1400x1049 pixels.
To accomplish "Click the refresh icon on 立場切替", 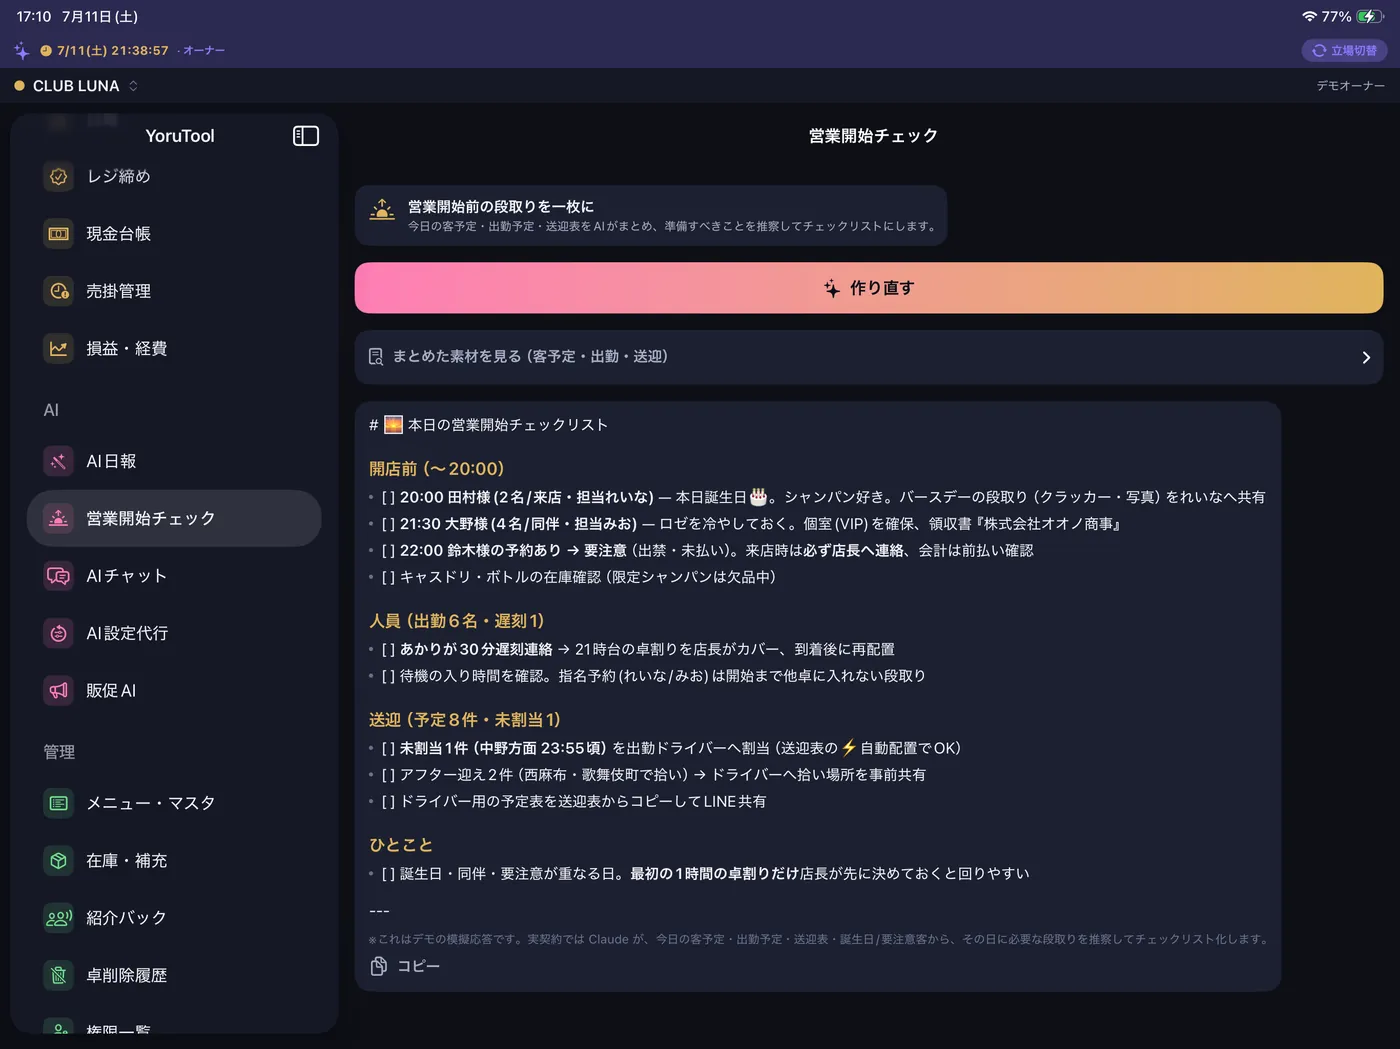I will [x=1319, y=50].
